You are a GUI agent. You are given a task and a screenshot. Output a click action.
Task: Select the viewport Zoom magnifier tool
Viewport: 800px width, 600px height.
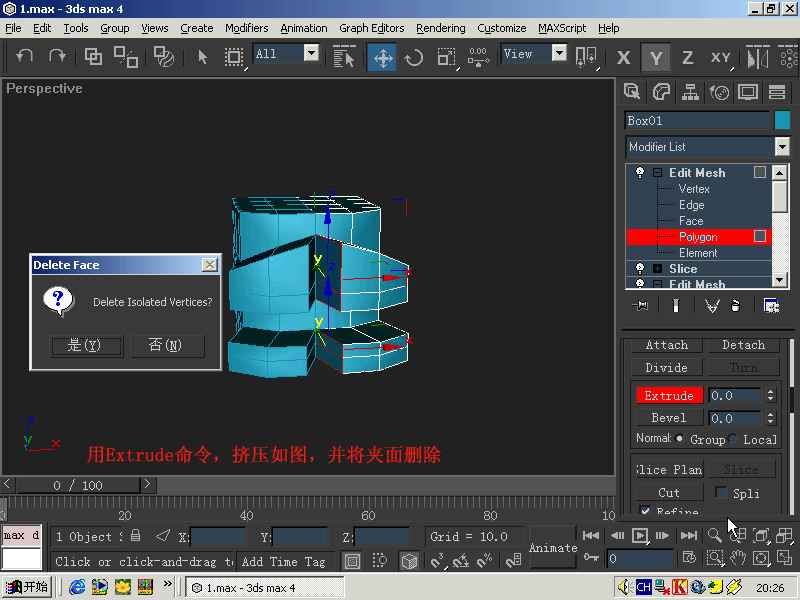click(714, 535)
